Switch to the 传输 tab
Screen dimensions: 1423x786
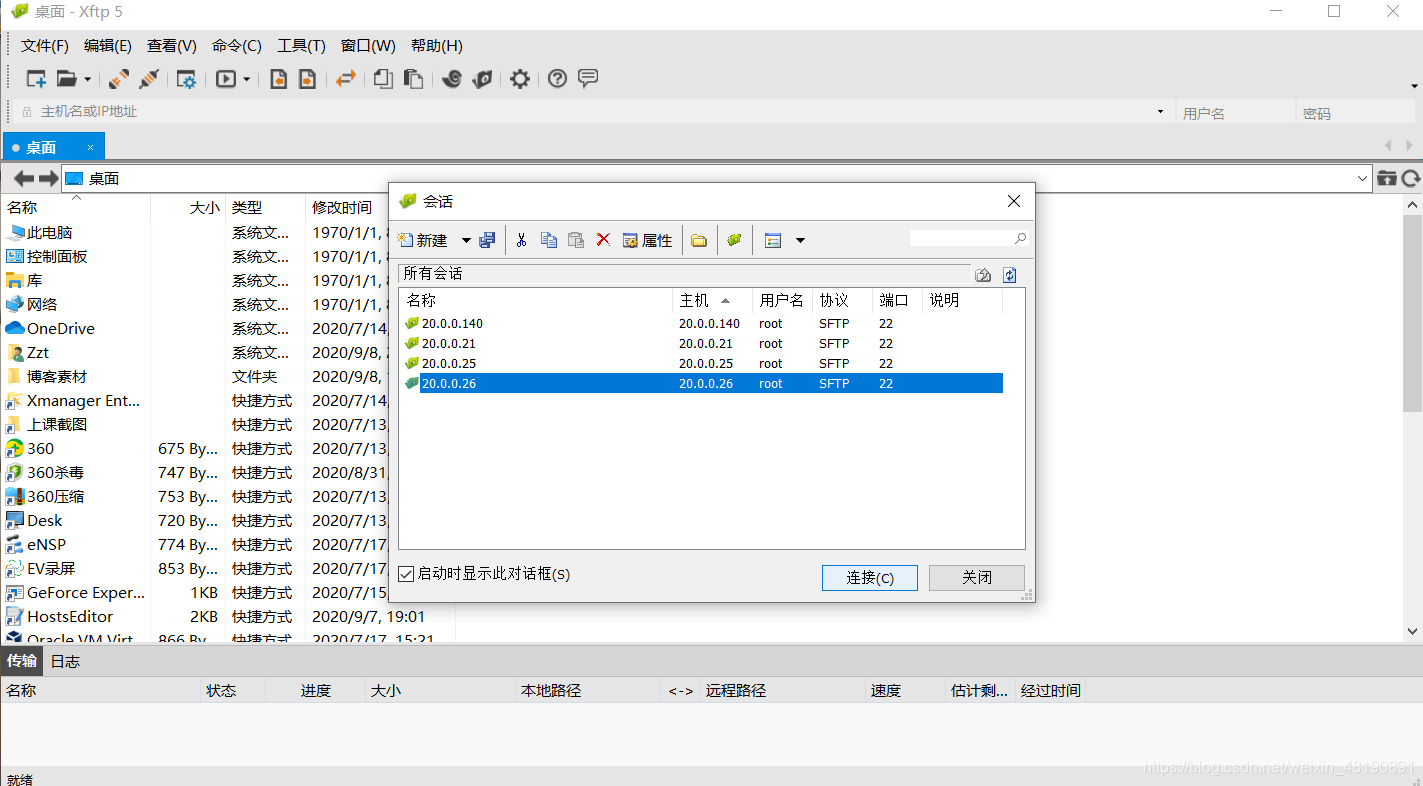[22, 661]
